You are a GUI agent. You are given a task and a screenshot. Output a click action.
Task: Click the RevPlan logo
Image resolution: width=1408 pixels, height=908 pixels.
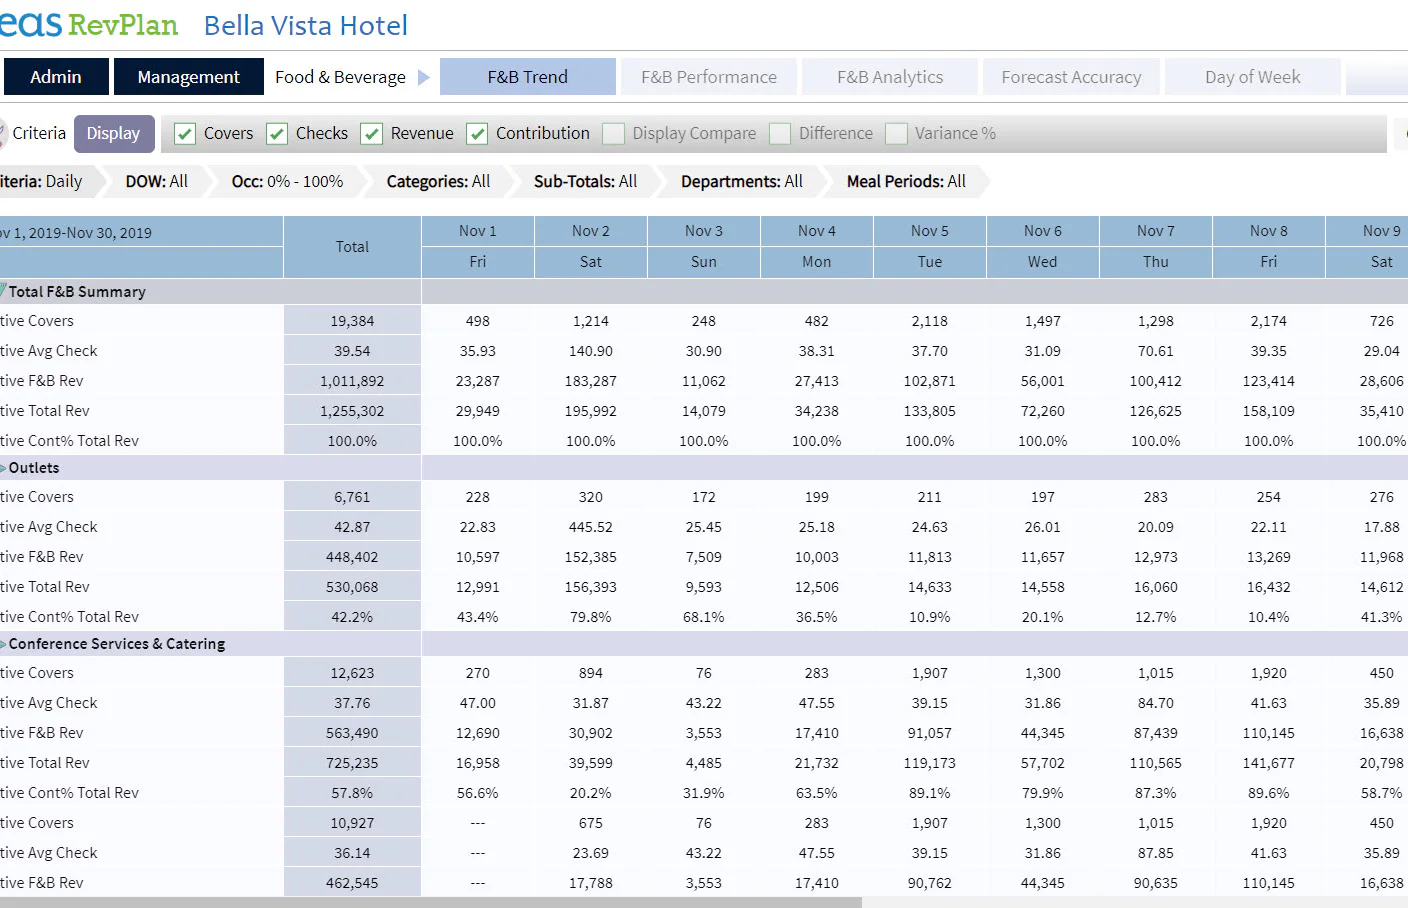click(88, 24)
